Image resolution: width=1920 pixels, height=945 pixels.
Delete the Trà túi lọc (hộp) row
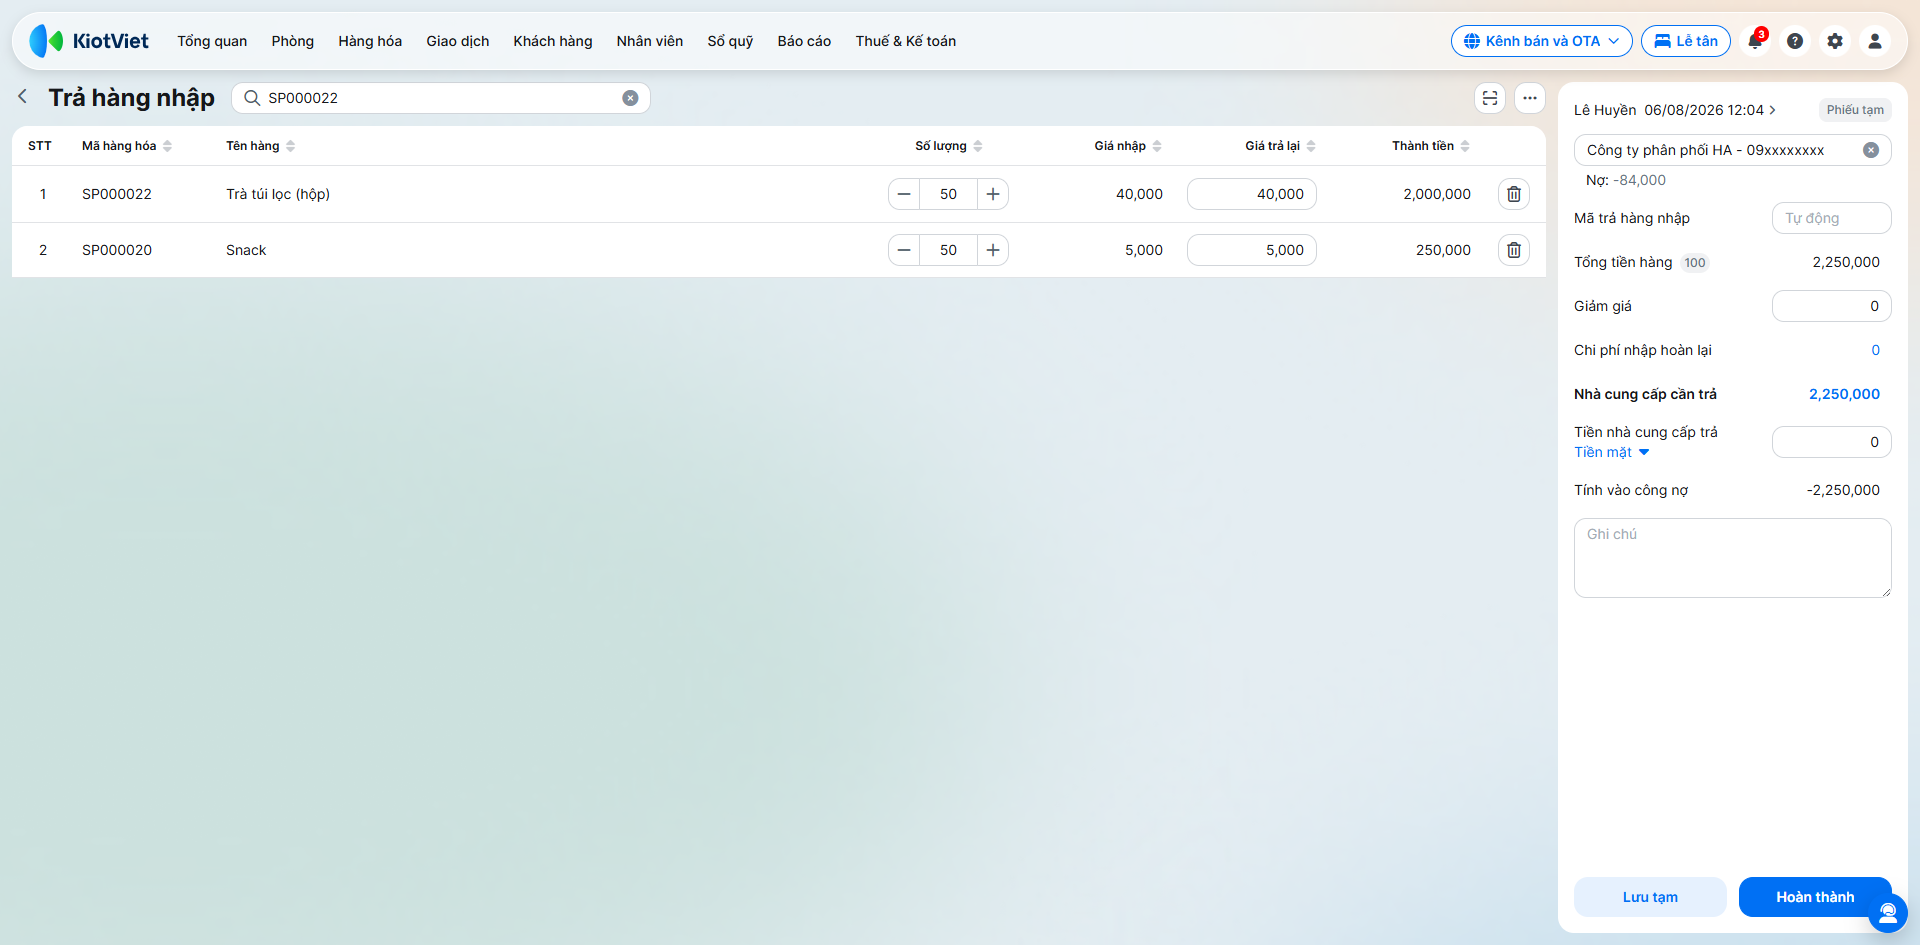[x=1514, y=194]
